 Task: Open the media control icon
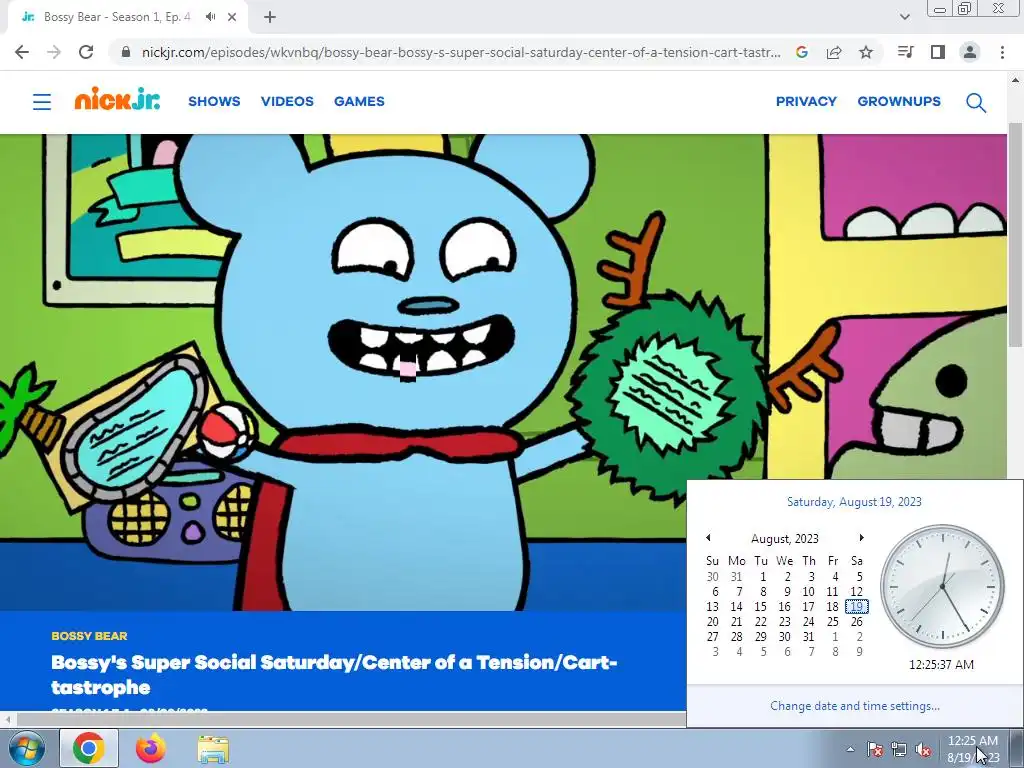click(905, 52)
